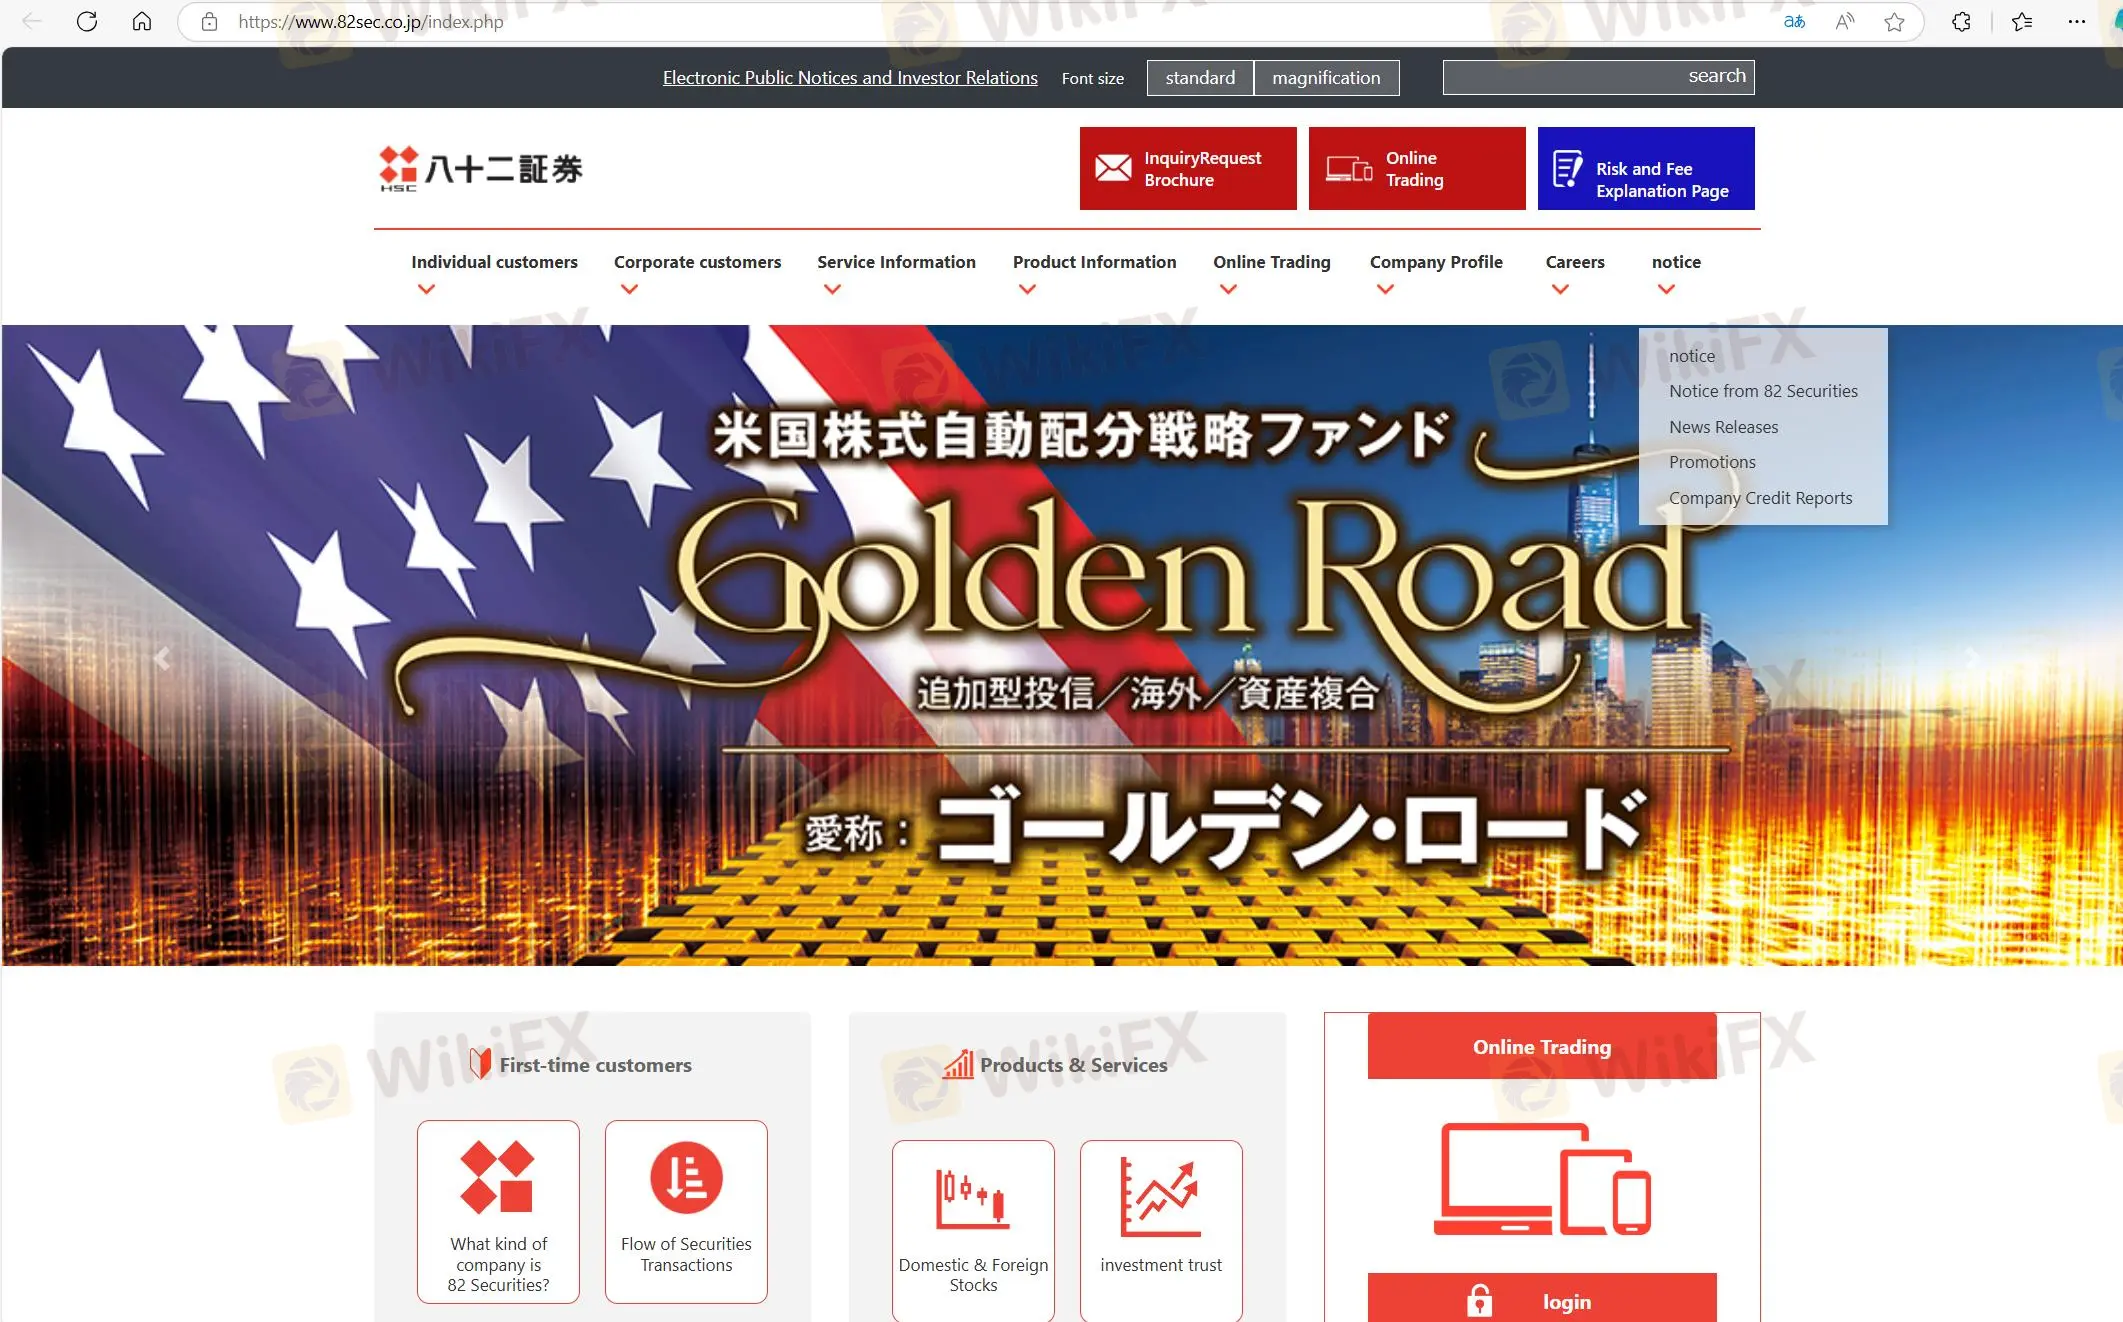2123x1322 pixels.
Task: Click the padlock icon on login button
Action: (x=1479, y=1301)
